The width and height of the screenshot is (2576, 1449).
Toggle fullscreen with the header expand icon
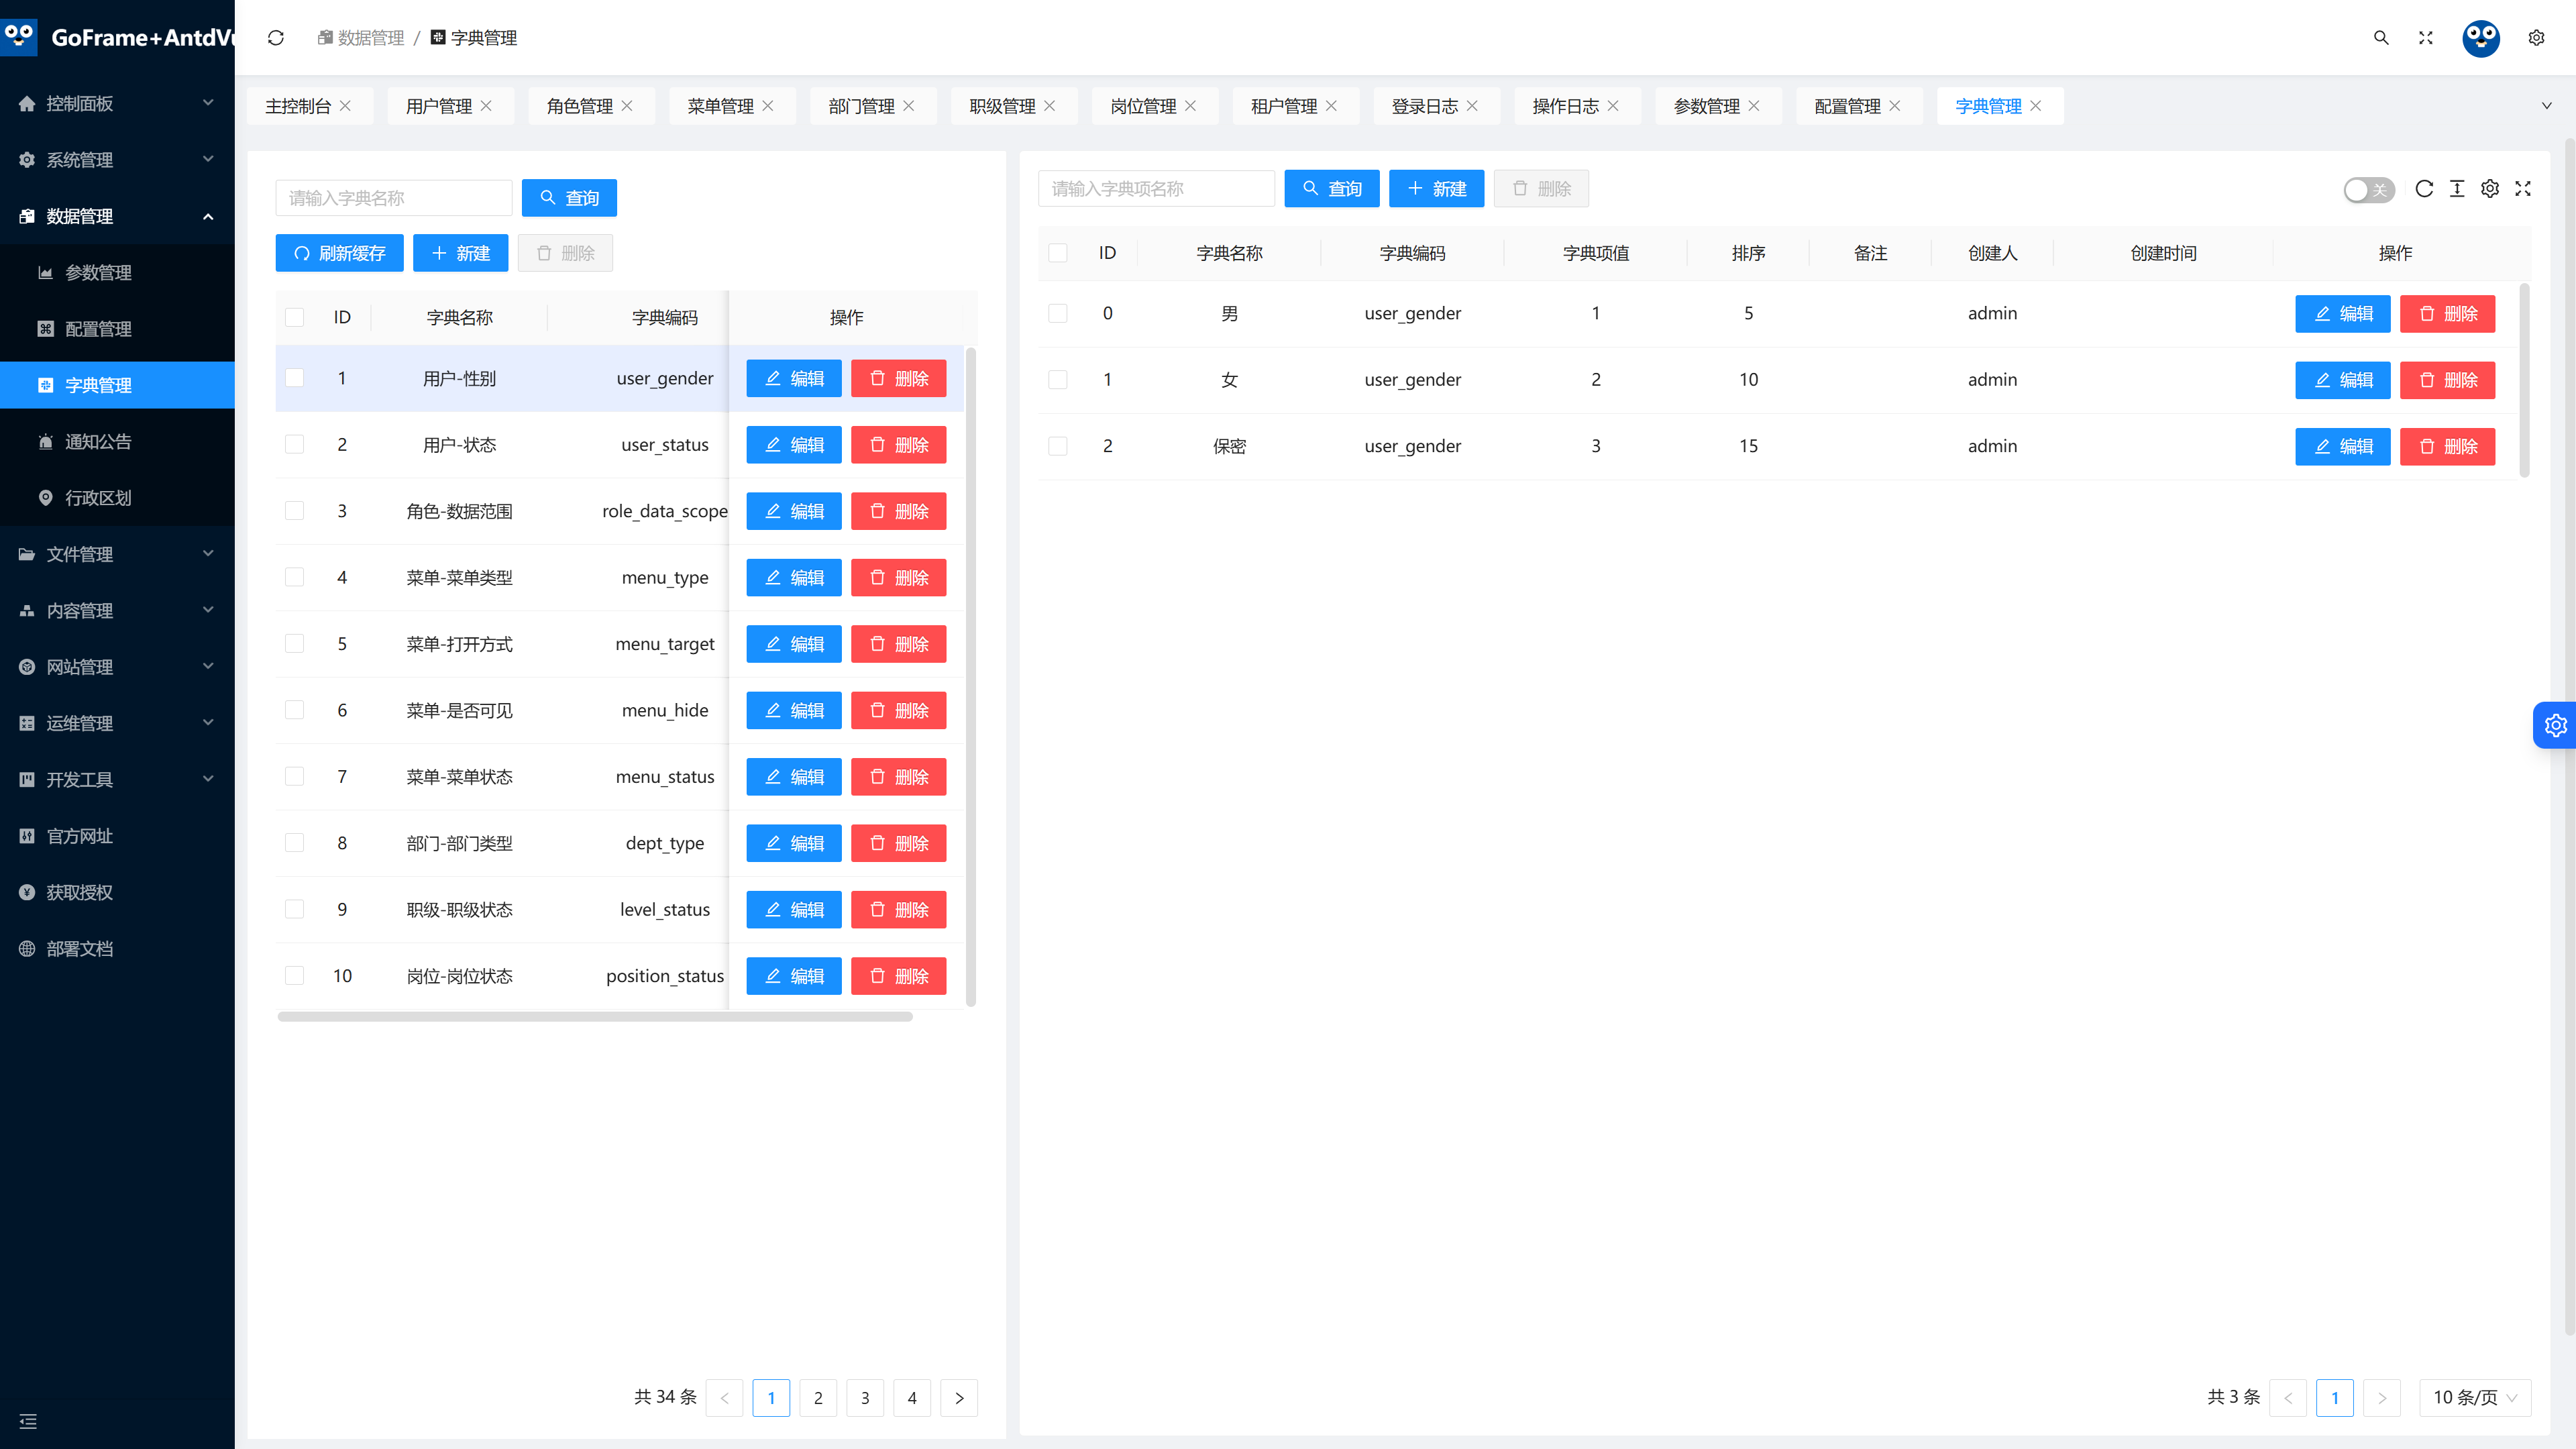pos(2426,38)
